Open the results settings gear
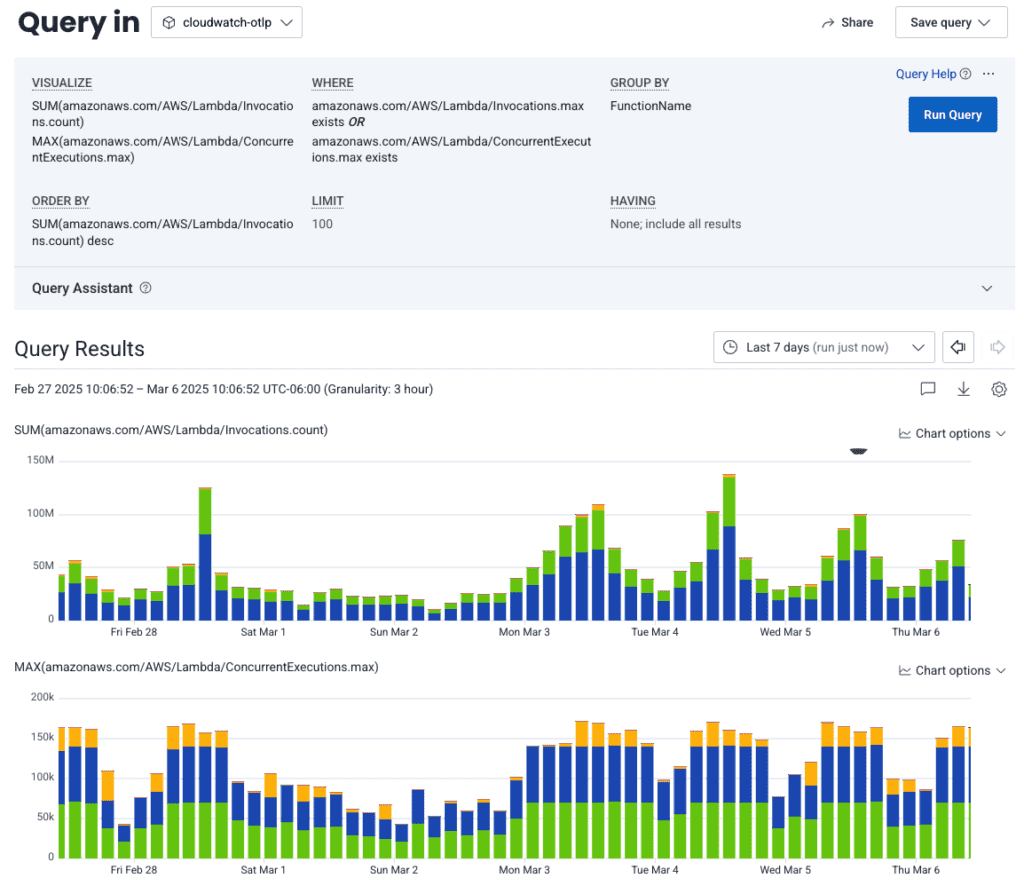Screen dimensions: 1024x886 point(998,389)
